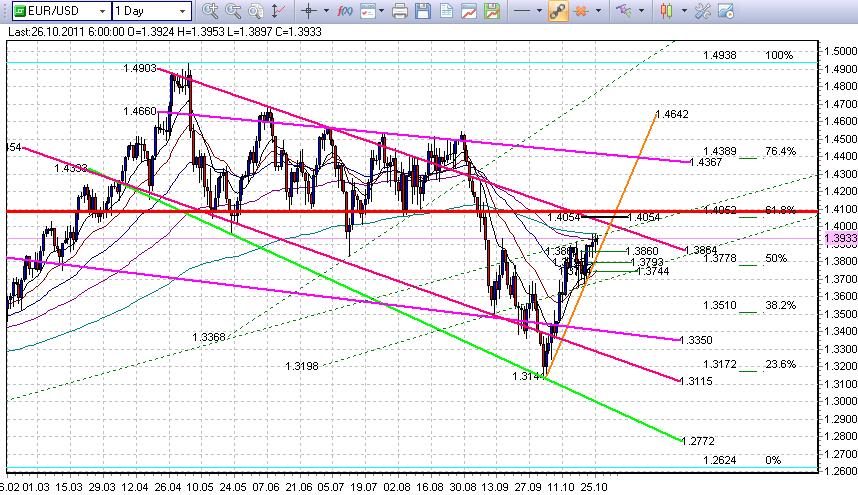Click the printer icon
858x495 pixels.
[x=400, y=10]
